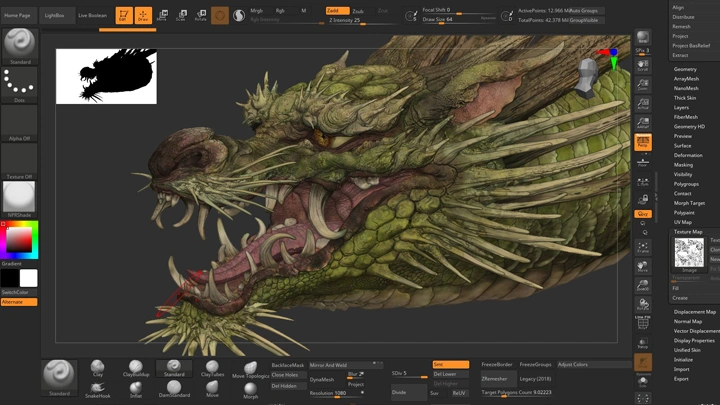The width and height of the screenshot is (720, 405).
Task: Click Mirror And Weld button
Action: pos(346,365)
